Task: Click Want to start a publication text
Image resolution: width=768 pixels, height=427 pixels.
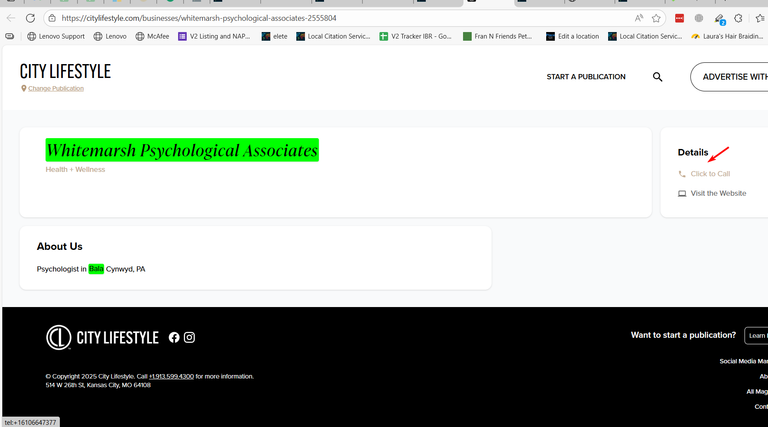Action: [683, 335]
